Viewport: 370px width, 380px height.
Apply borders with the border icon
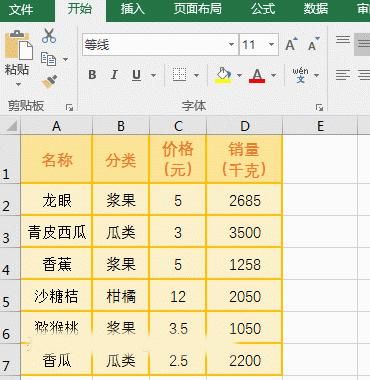click(180, 75)
